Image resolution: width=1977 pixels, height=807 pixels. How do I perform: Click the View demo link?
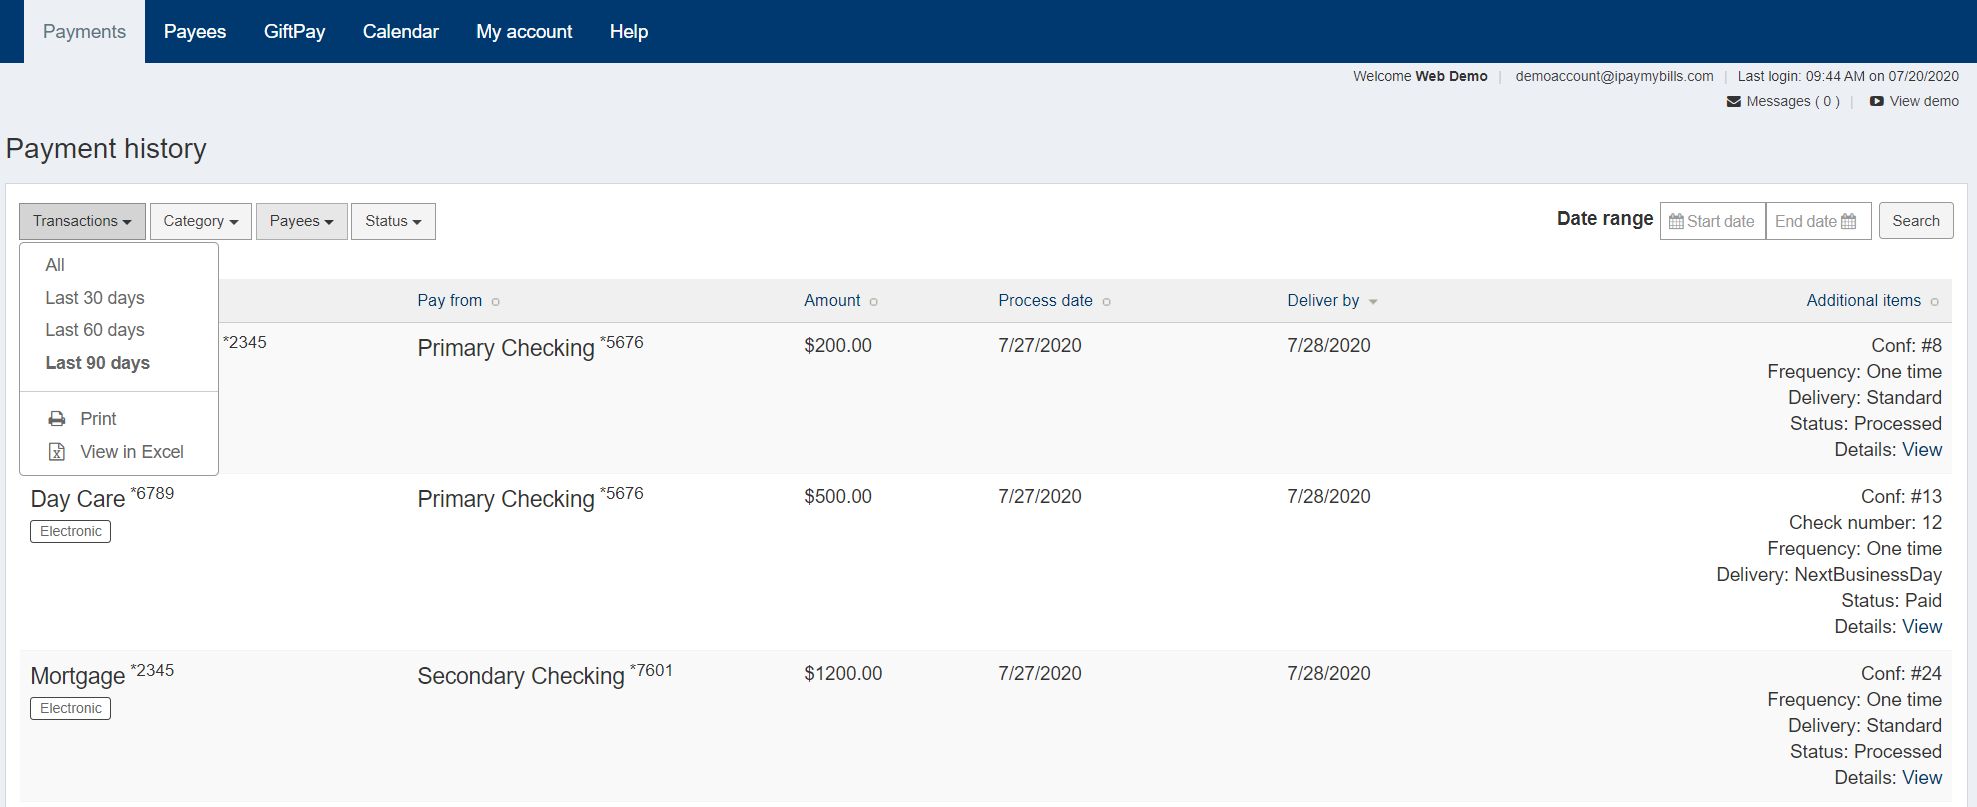tap(1914, 101)
